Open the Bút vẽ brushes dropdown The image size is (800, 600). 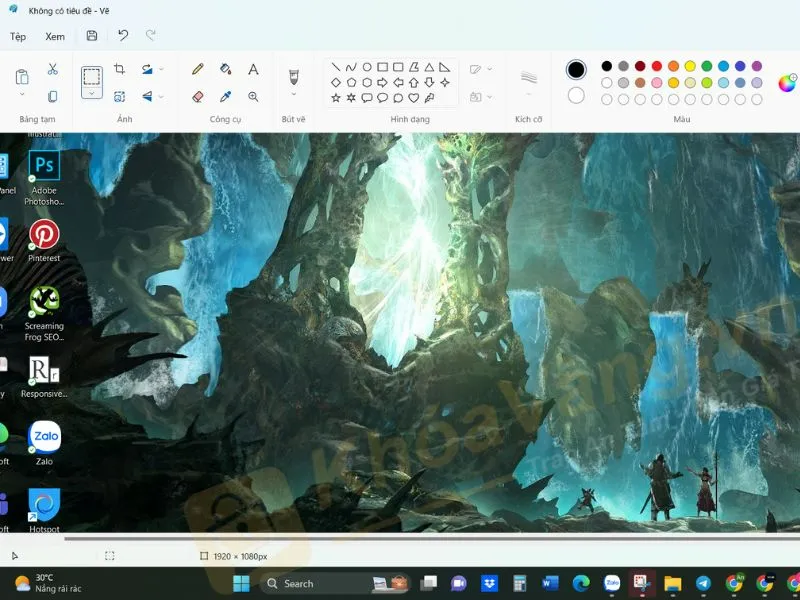[x=294, y=94]
